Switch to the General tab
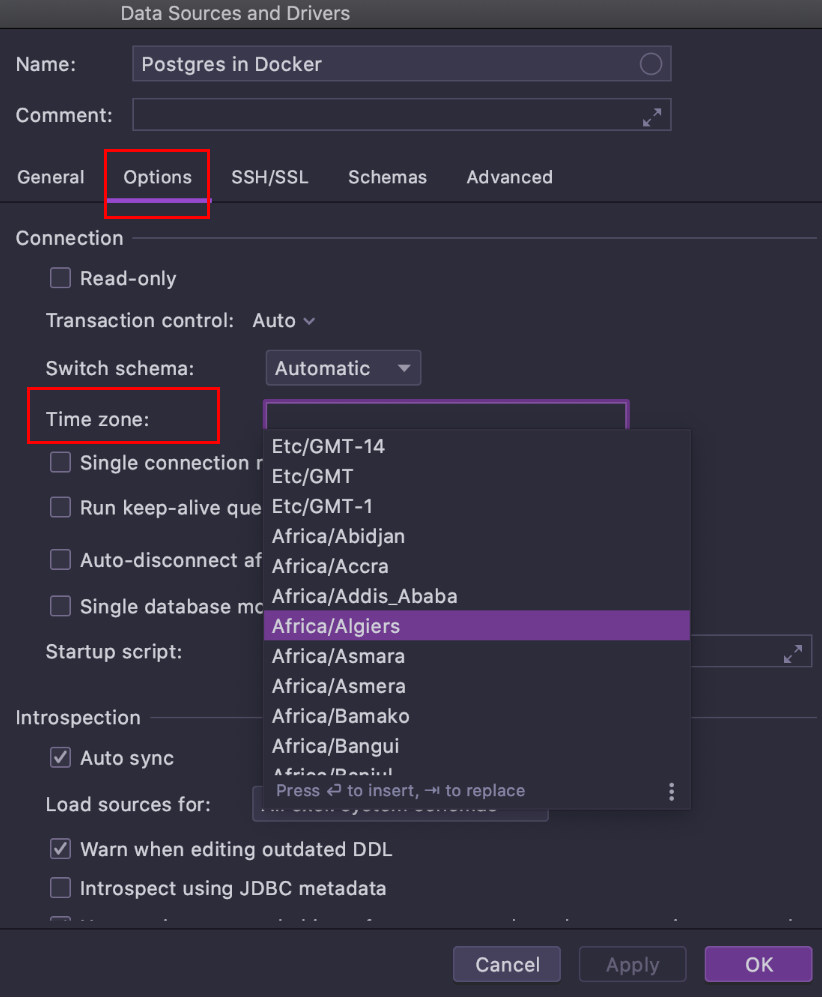 point(51,177)
